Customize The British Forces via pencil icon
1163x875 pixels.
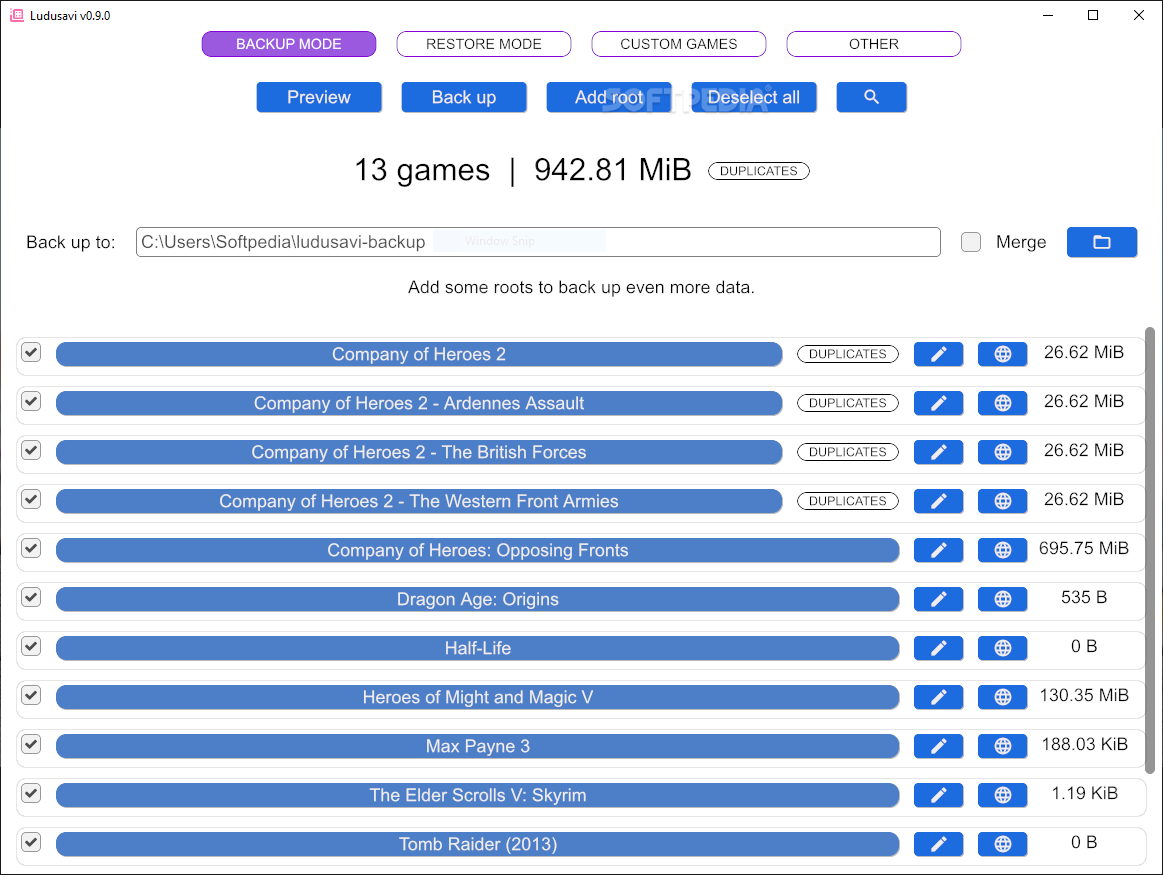[x=938, y=452]
